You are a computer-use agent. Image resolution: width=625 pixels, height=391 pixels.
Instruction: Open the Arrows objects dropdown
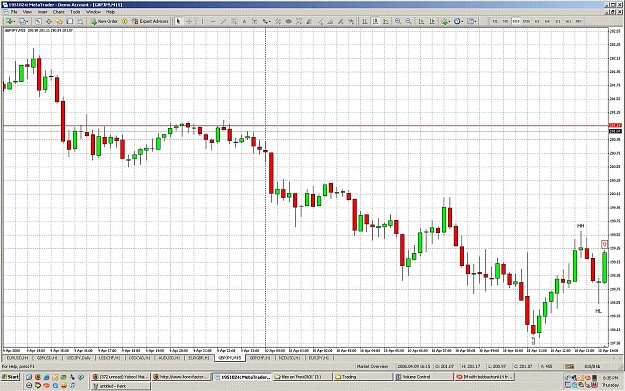tap(267, 22)
